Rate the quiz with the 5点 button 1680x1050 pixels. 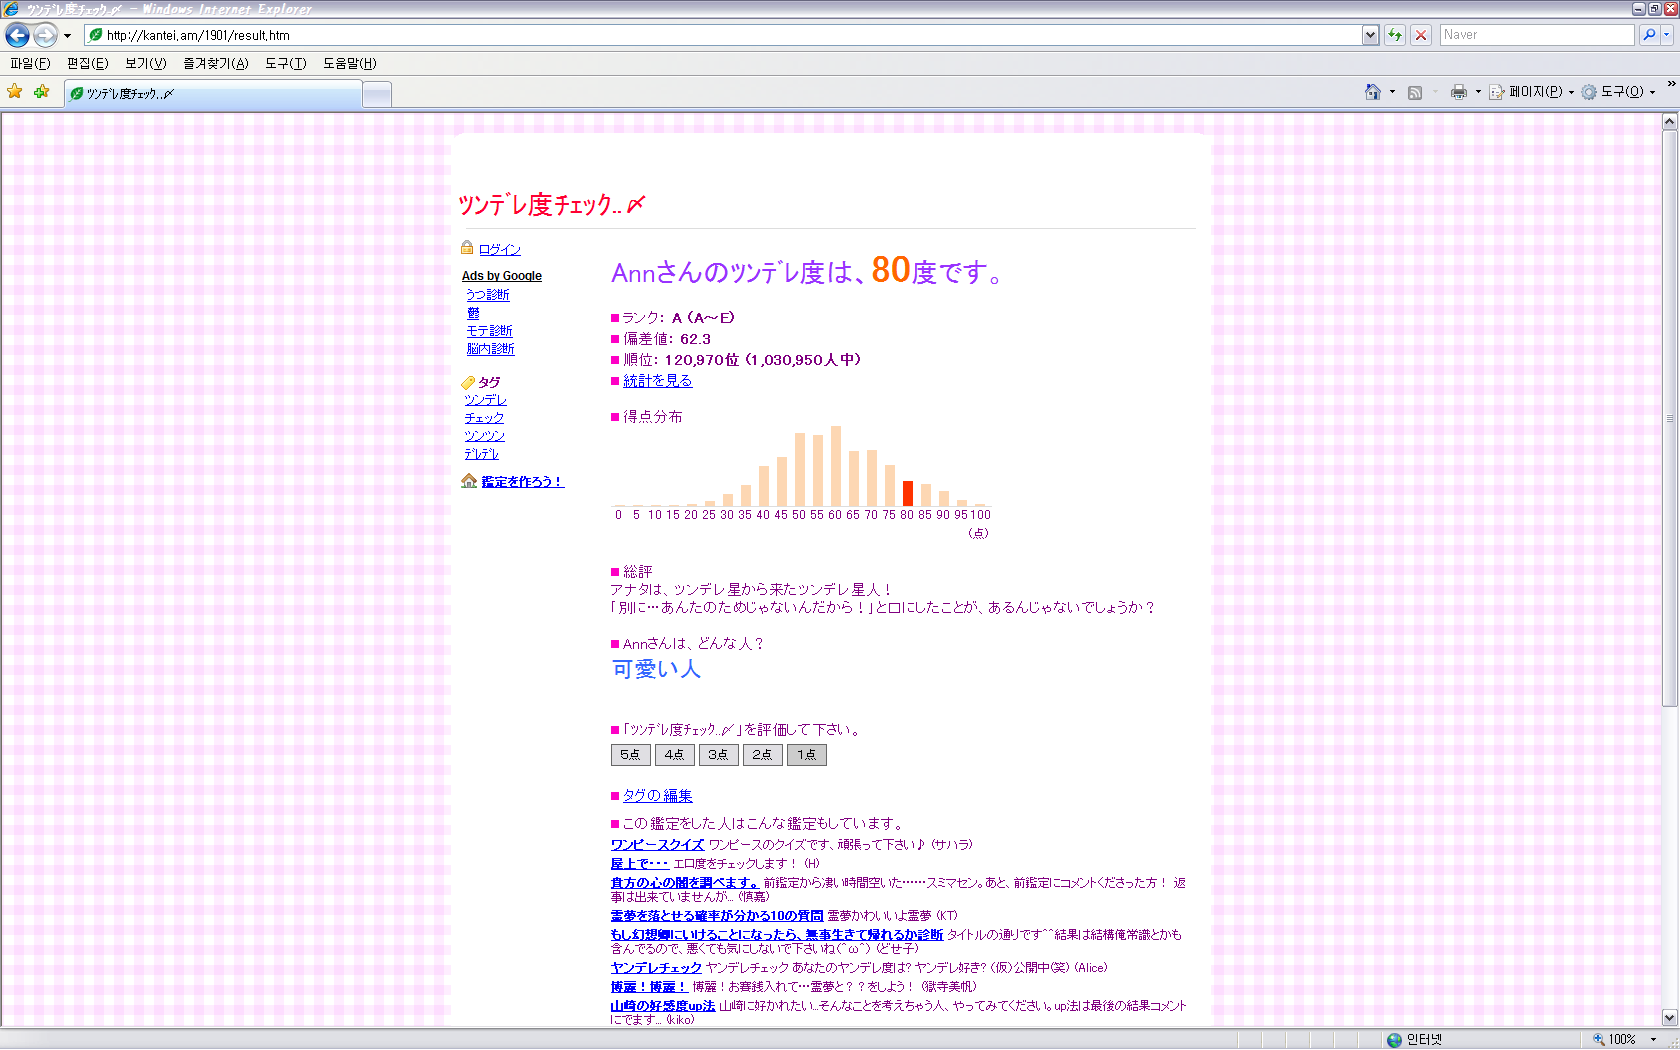coord(630,755)
